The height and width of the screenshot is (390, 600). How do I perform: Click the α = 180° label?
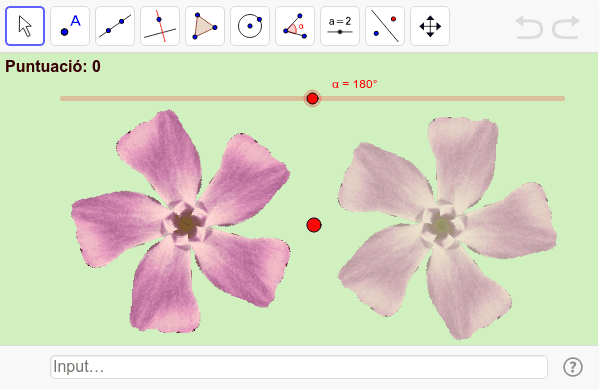pyautogui.click(x=355, y=84)
